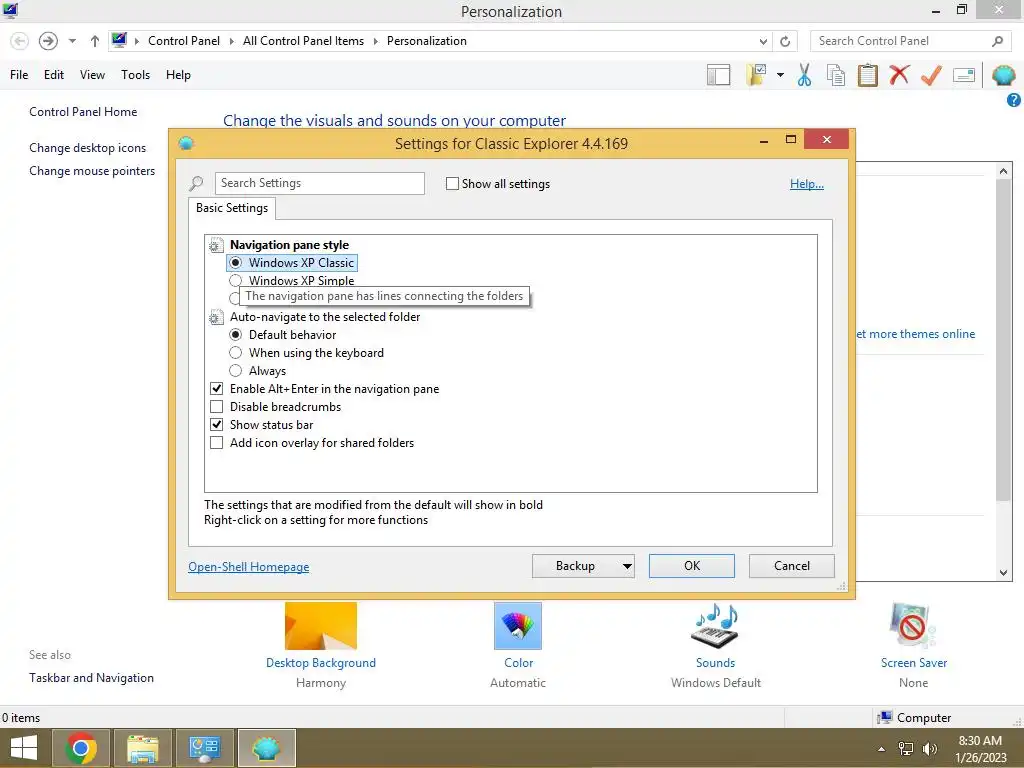1024x768 pixels.
Task: Click OK in Classic Explorer settings
Action: [692, 566]
